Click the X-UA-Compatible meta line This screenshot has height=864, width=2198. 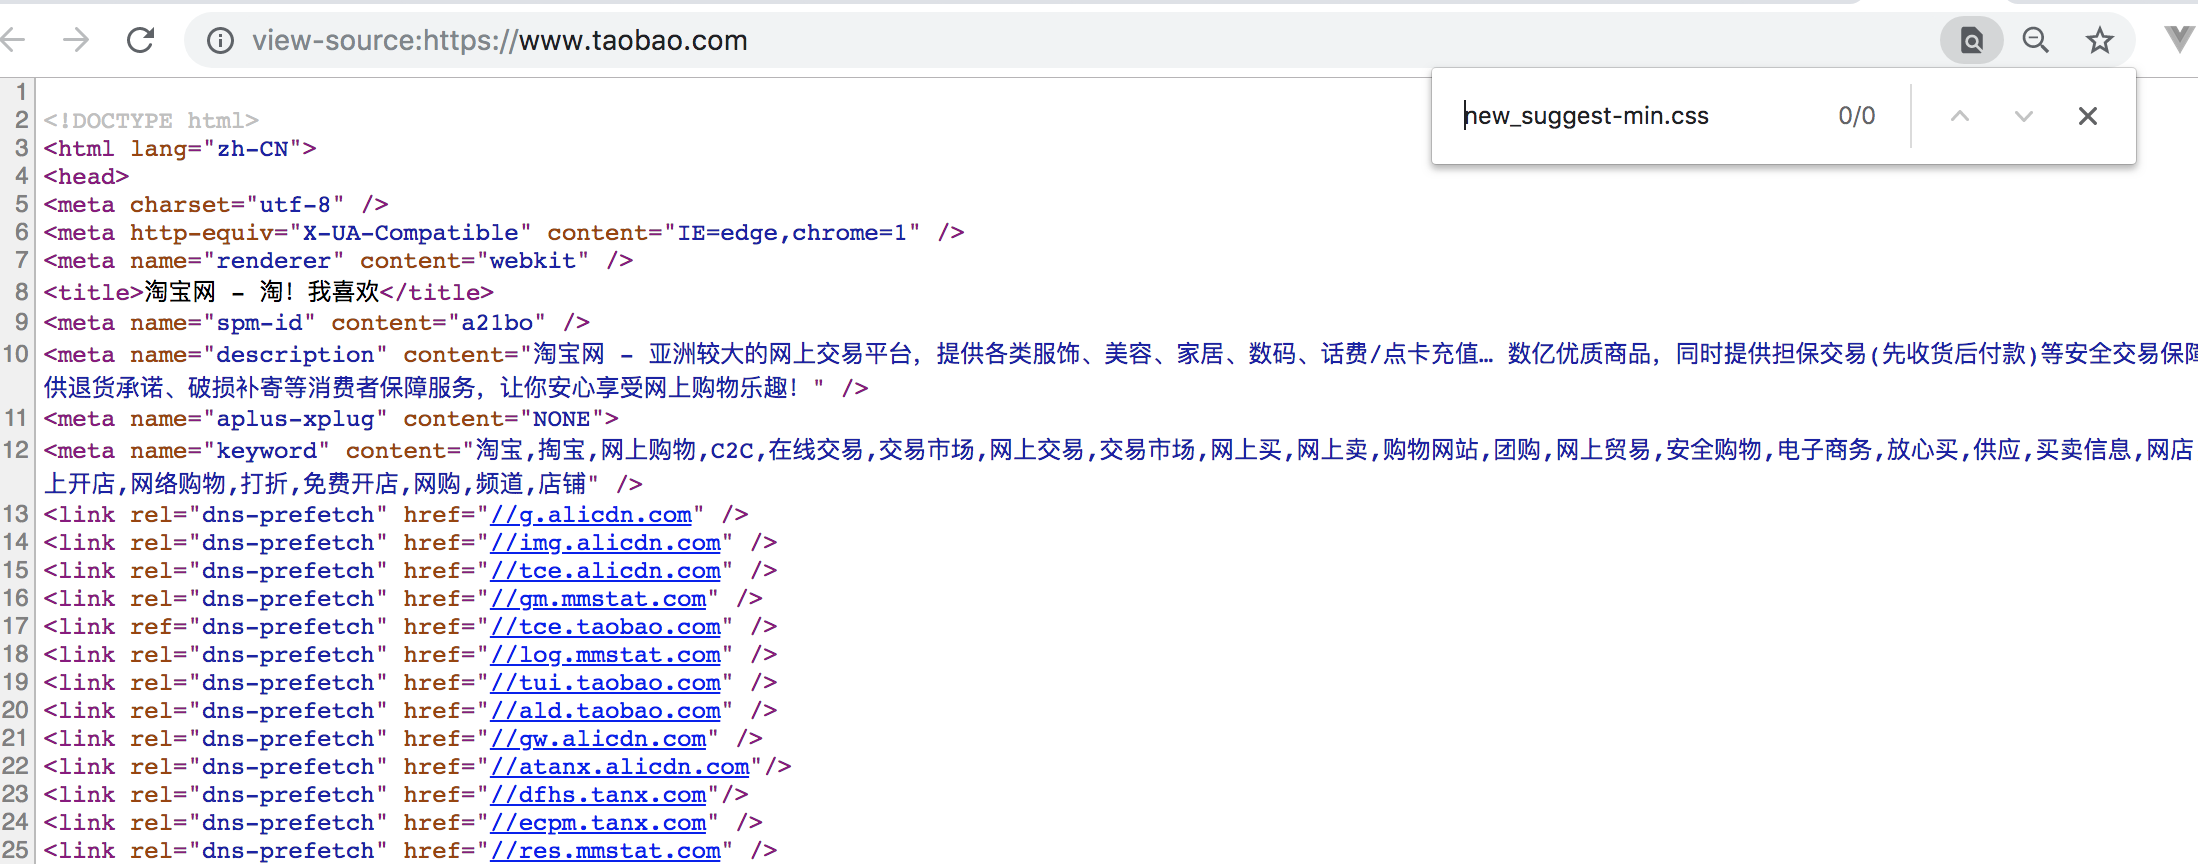tap(504, 233)
